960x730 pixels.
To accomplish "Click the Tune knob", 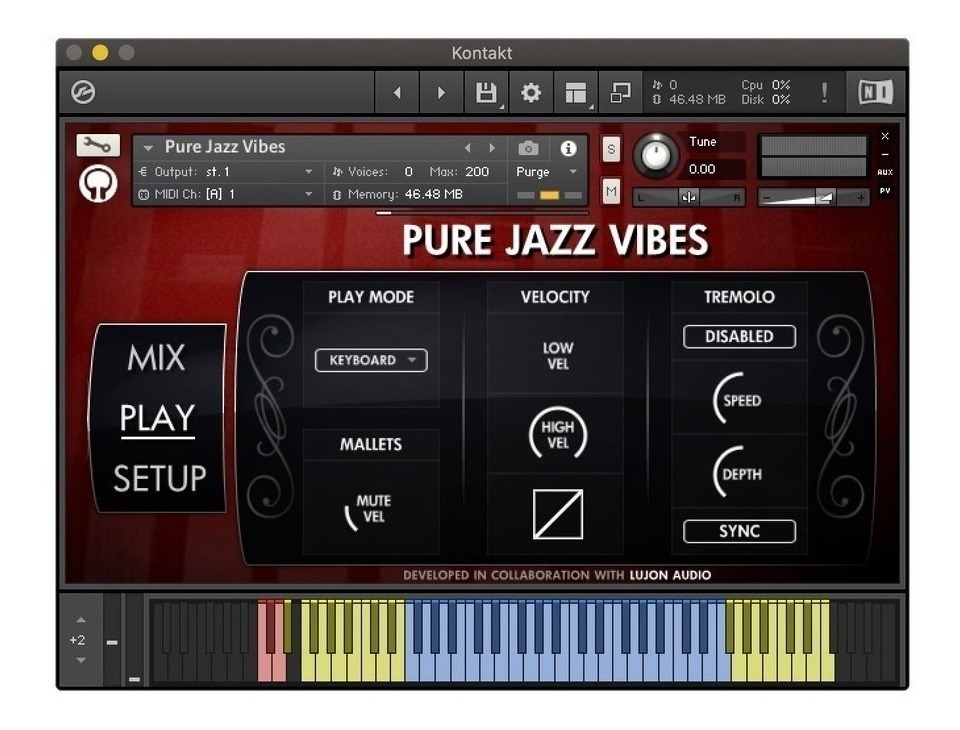I will (x=656, y=154).
